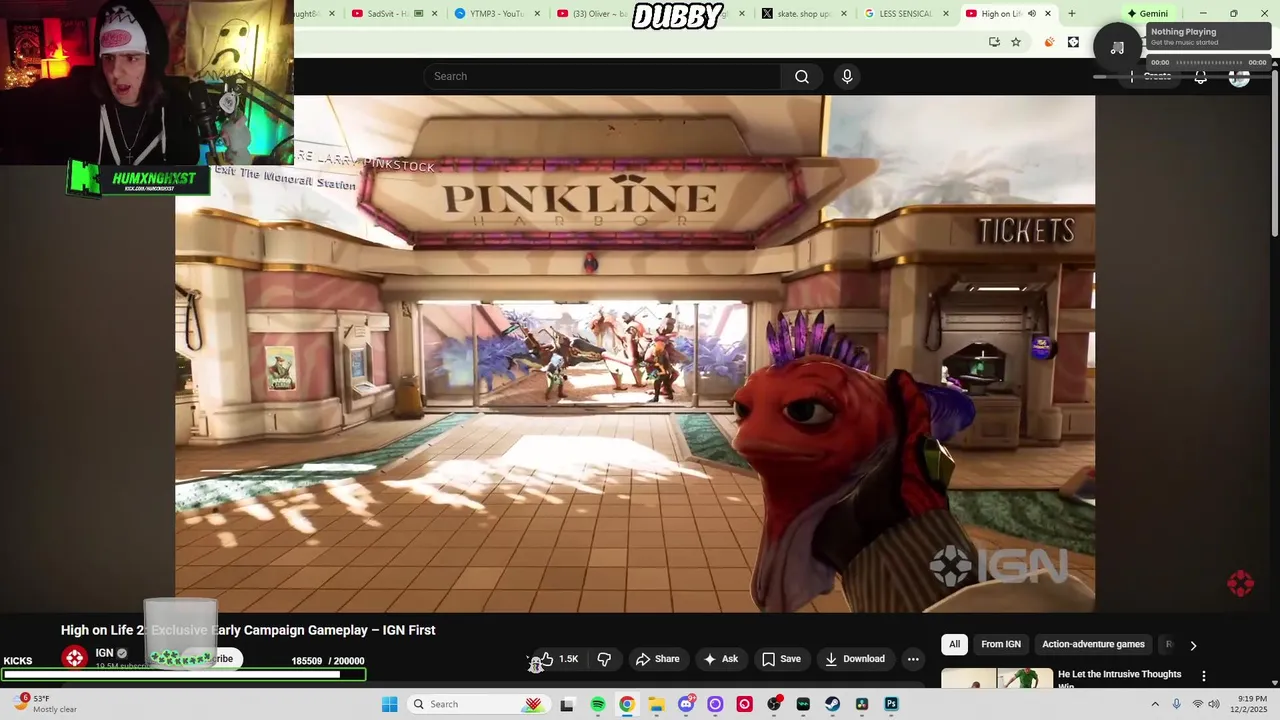1280x720 pixels.
Task: Open the orange extension icon in Chrome toolbar
Action: 1049,42
